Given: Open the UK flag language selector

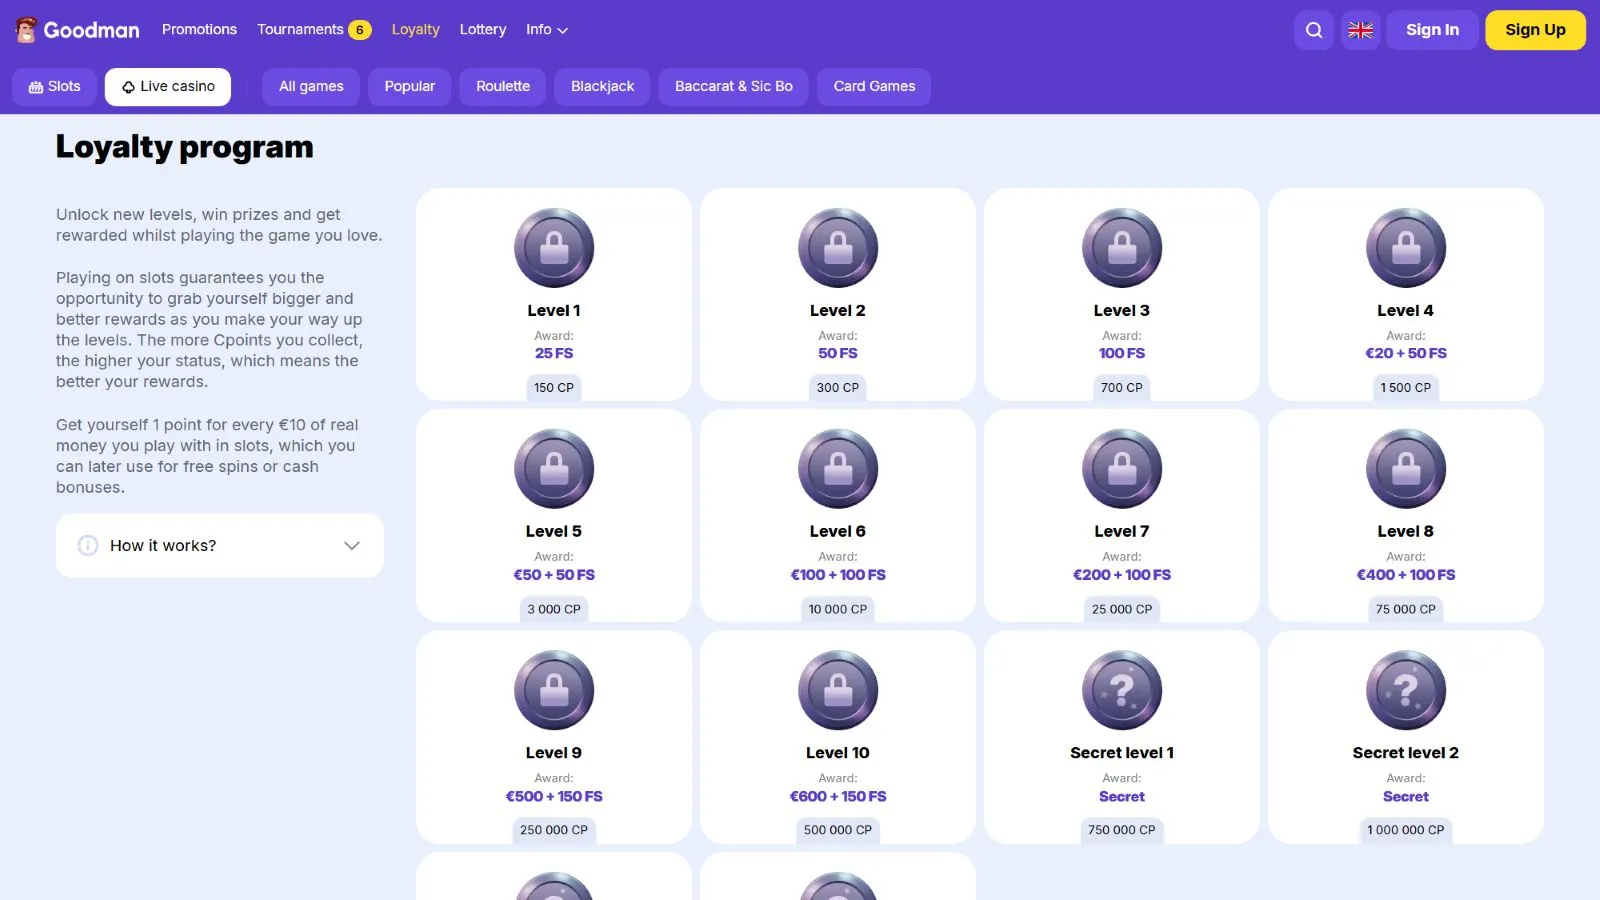Looking at the screenshot, I should tap(1360, 30).
